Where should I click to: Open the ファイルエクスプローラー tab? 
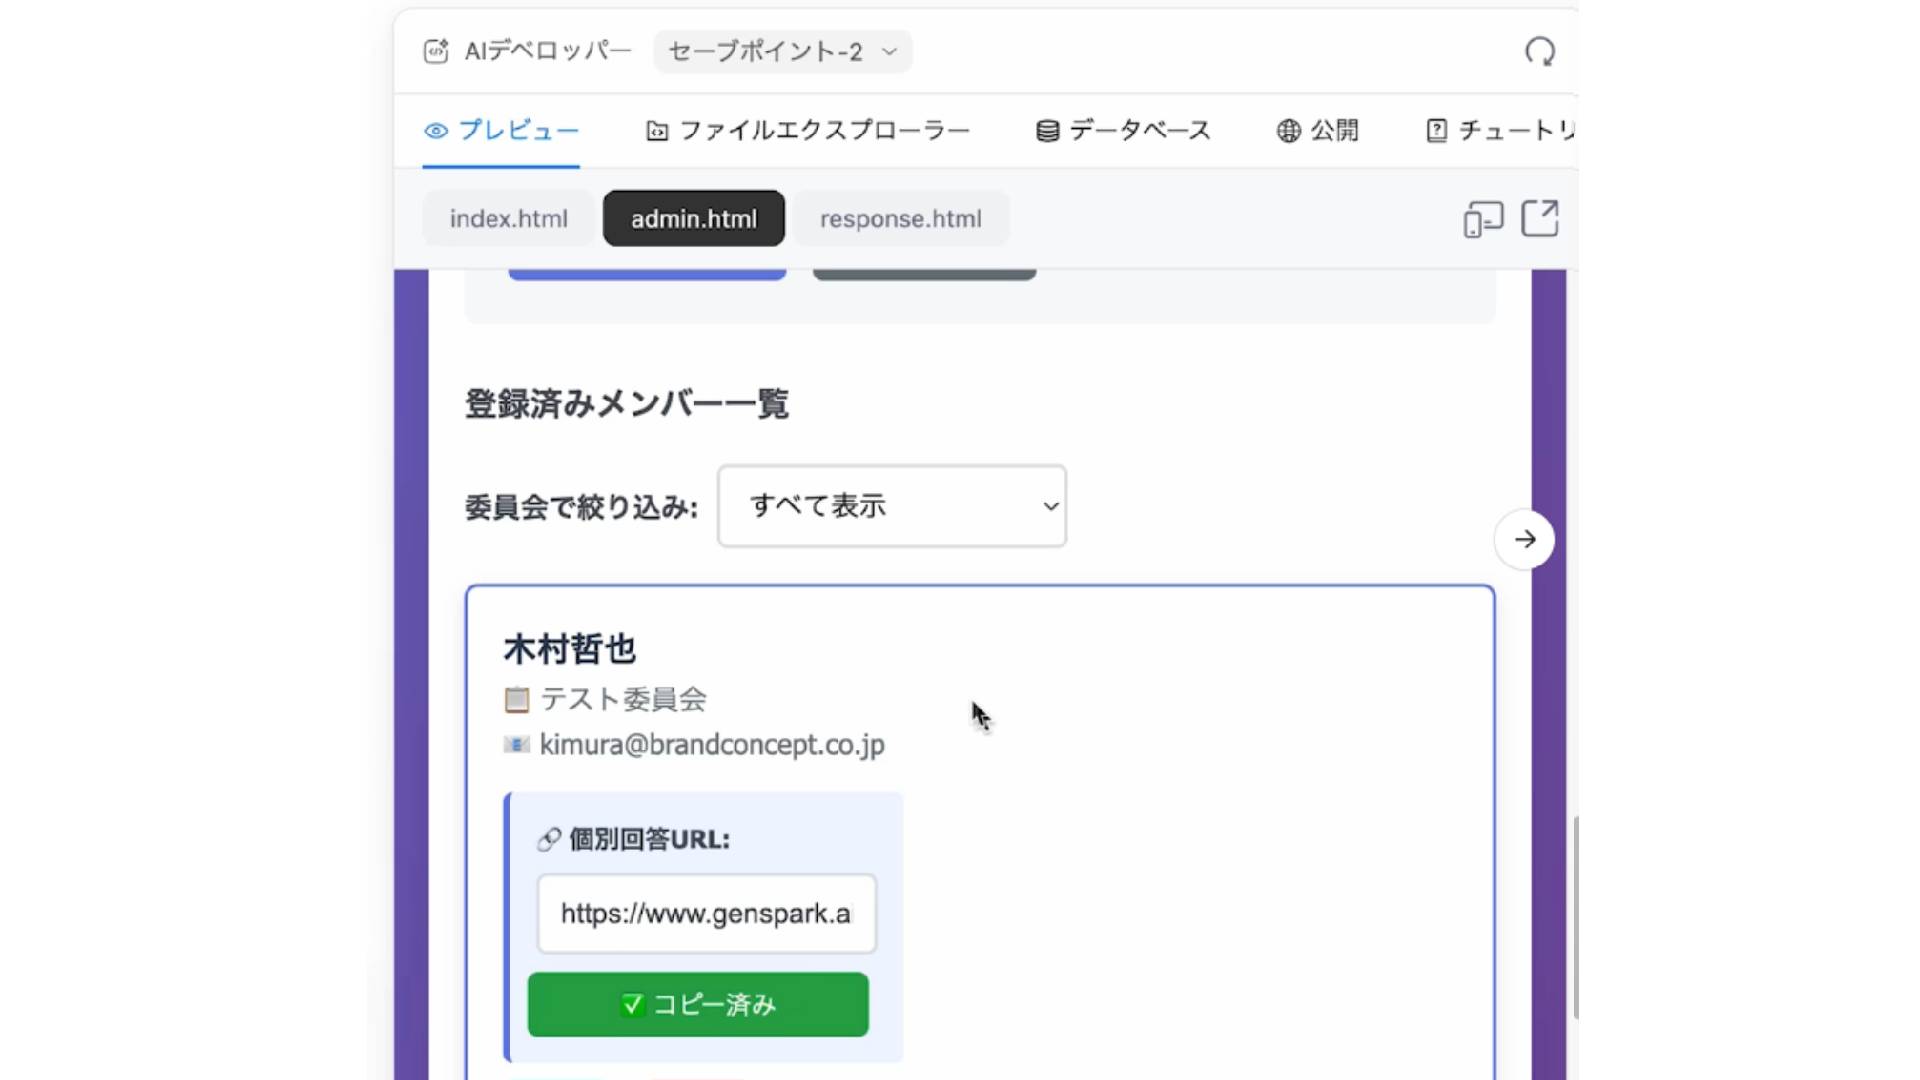[x=808, y=131]
